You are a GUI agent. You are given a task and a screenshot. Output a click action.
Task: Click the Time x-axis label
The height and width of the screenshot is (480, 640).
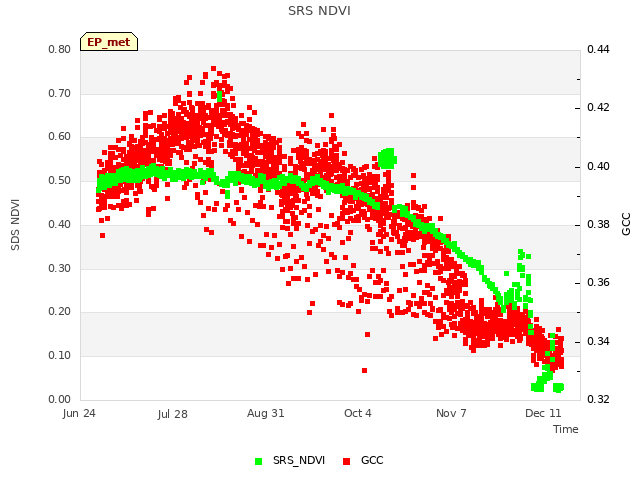pyautogui.click(x=566, y=429)
